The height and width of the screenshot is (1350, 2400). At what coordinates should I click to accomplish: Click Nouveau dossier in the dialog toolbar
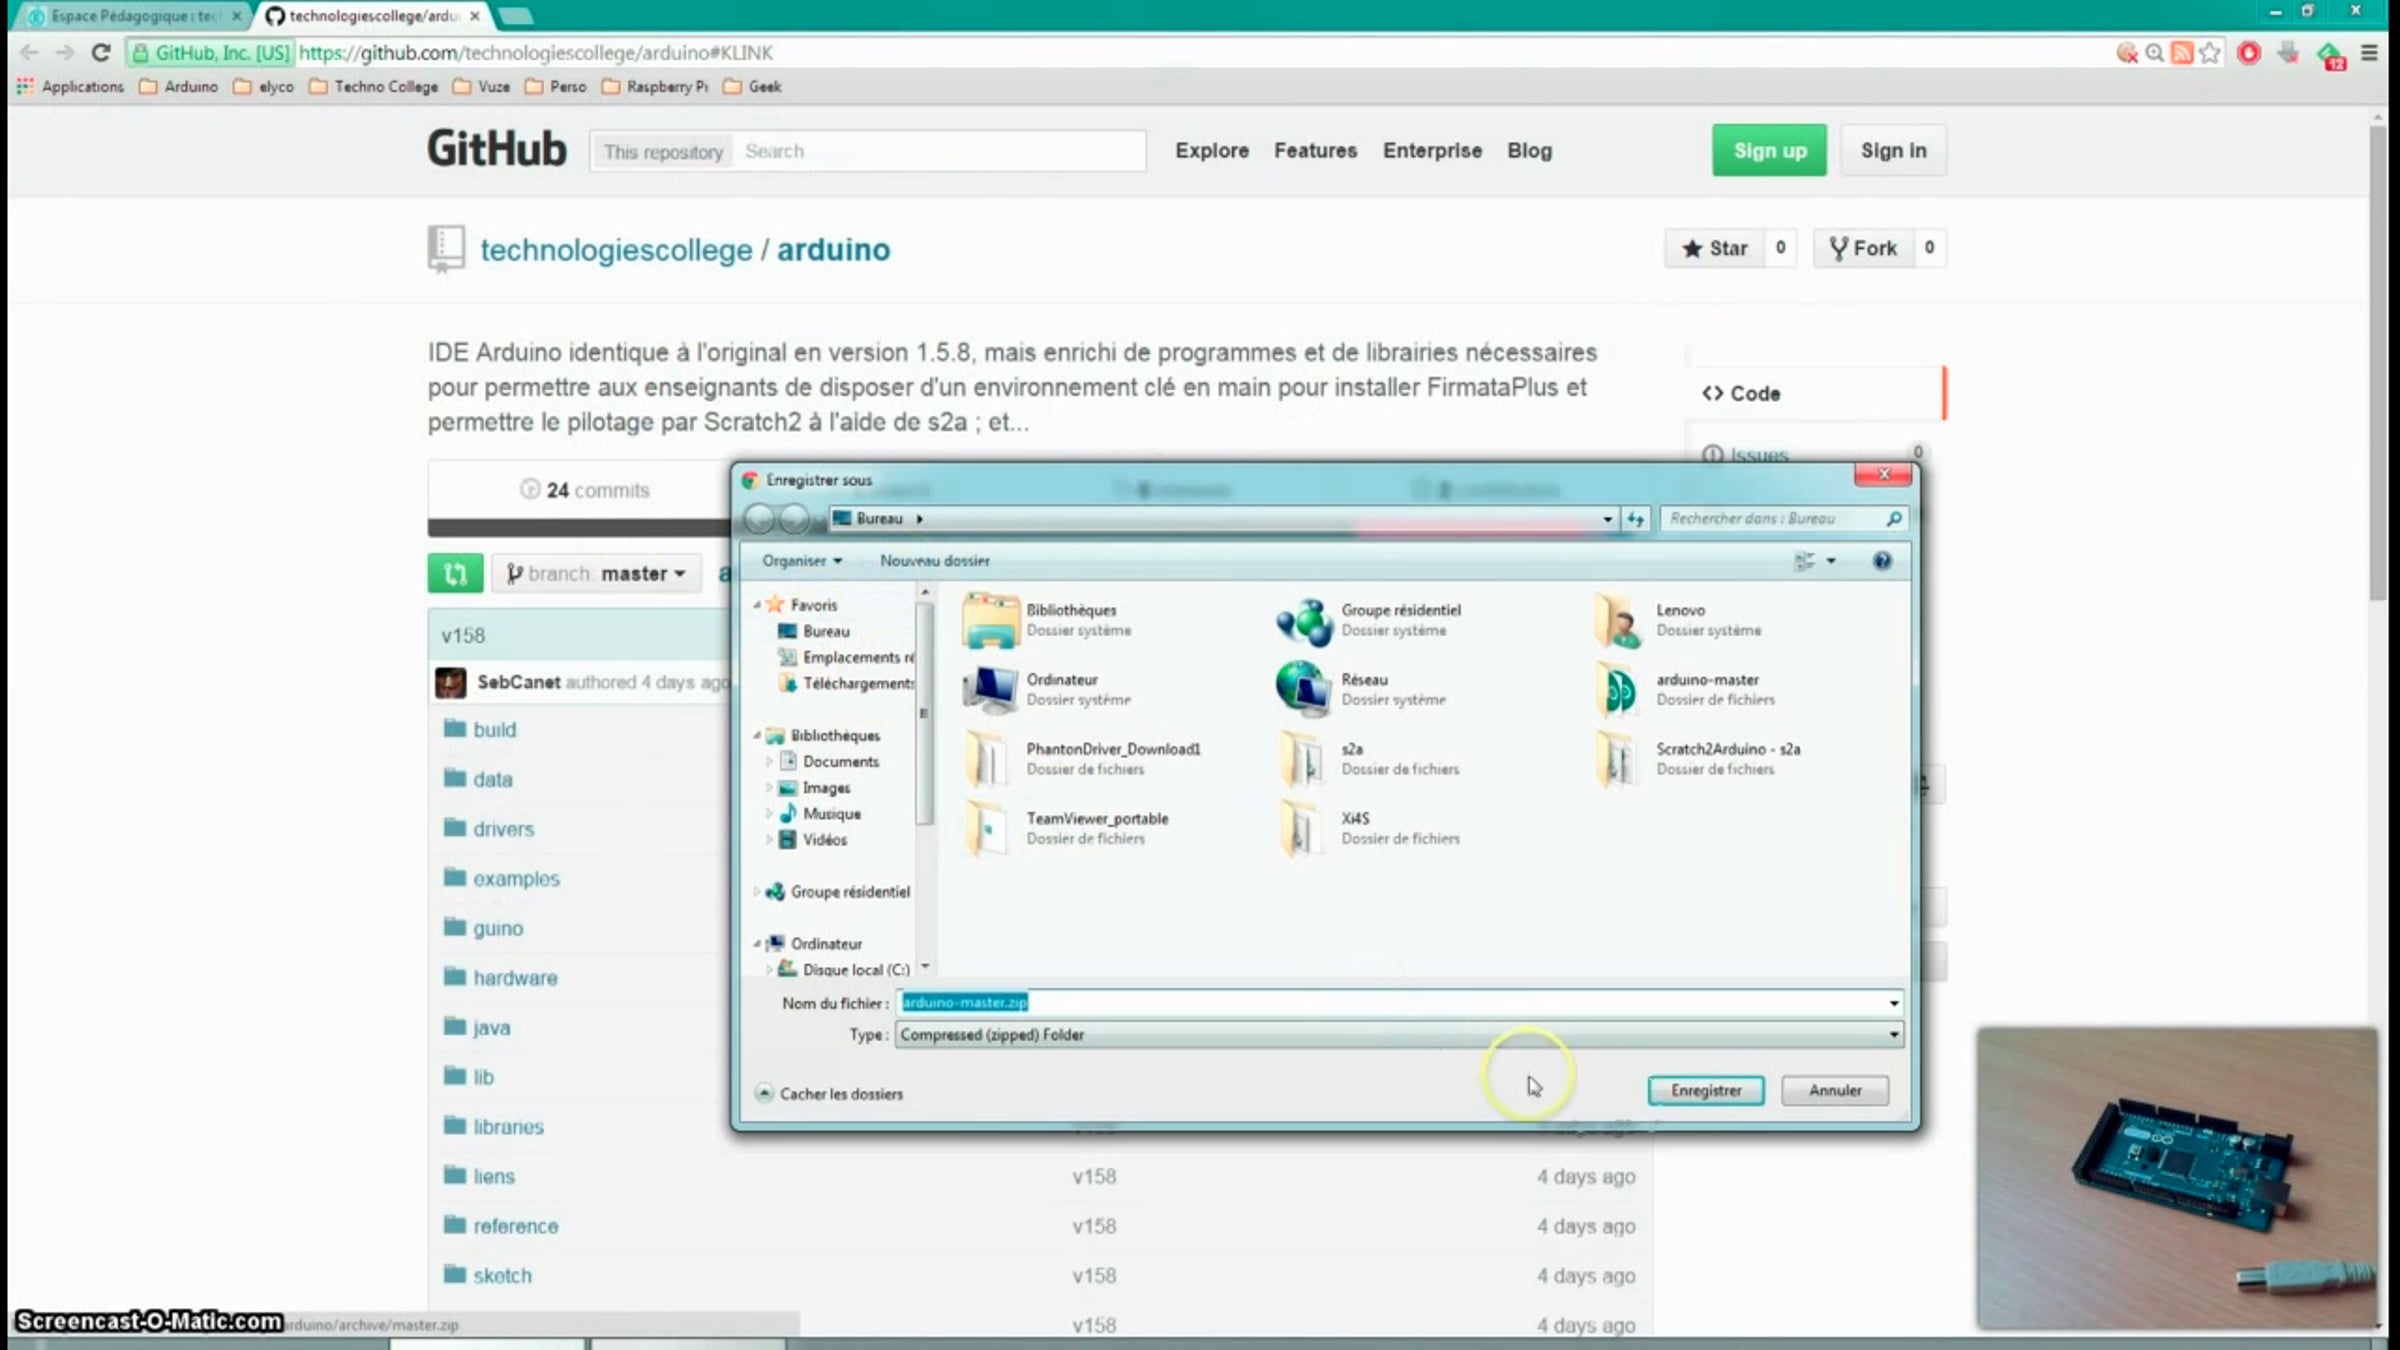pyautogui.click(x=935, y=561)
